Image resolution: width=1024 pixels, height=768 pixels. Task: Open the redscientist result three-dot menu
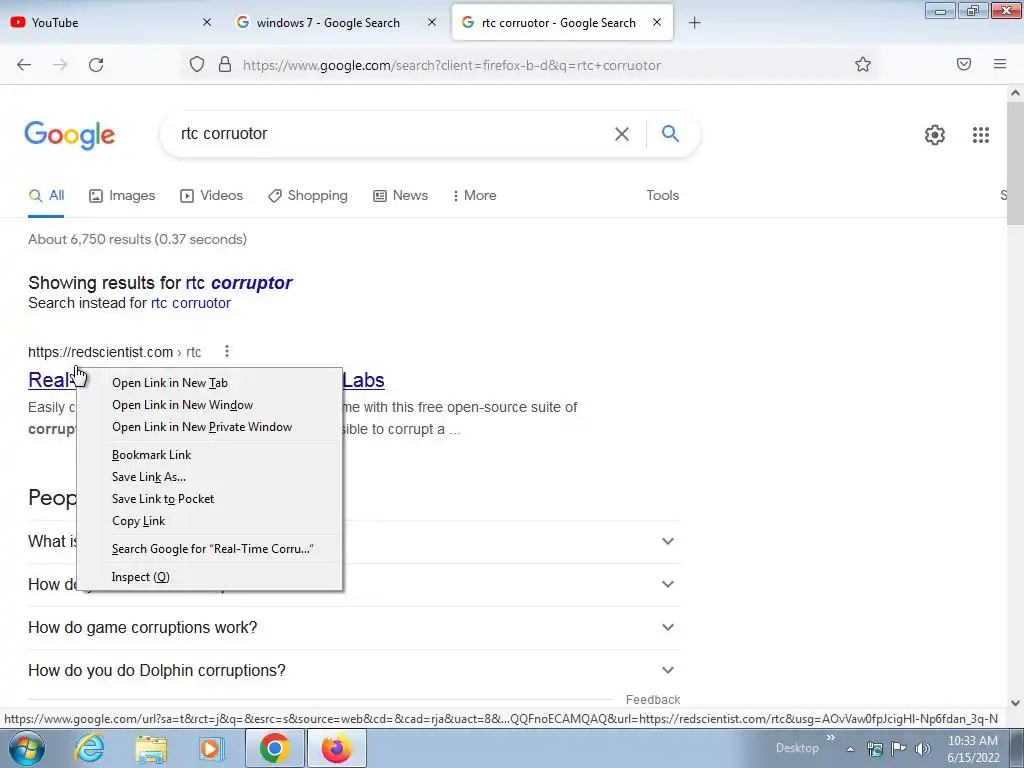[x=227, y=351]
